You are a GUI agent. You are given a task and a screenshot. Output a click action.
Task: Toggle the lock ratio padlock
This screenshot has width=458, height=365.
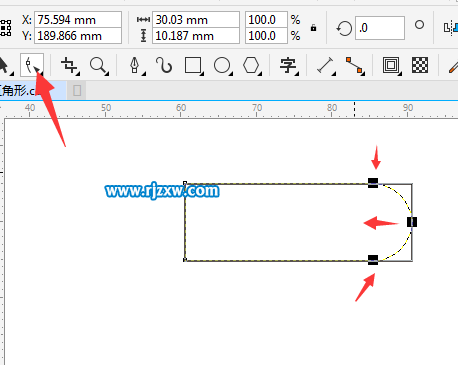coord(313,28)
